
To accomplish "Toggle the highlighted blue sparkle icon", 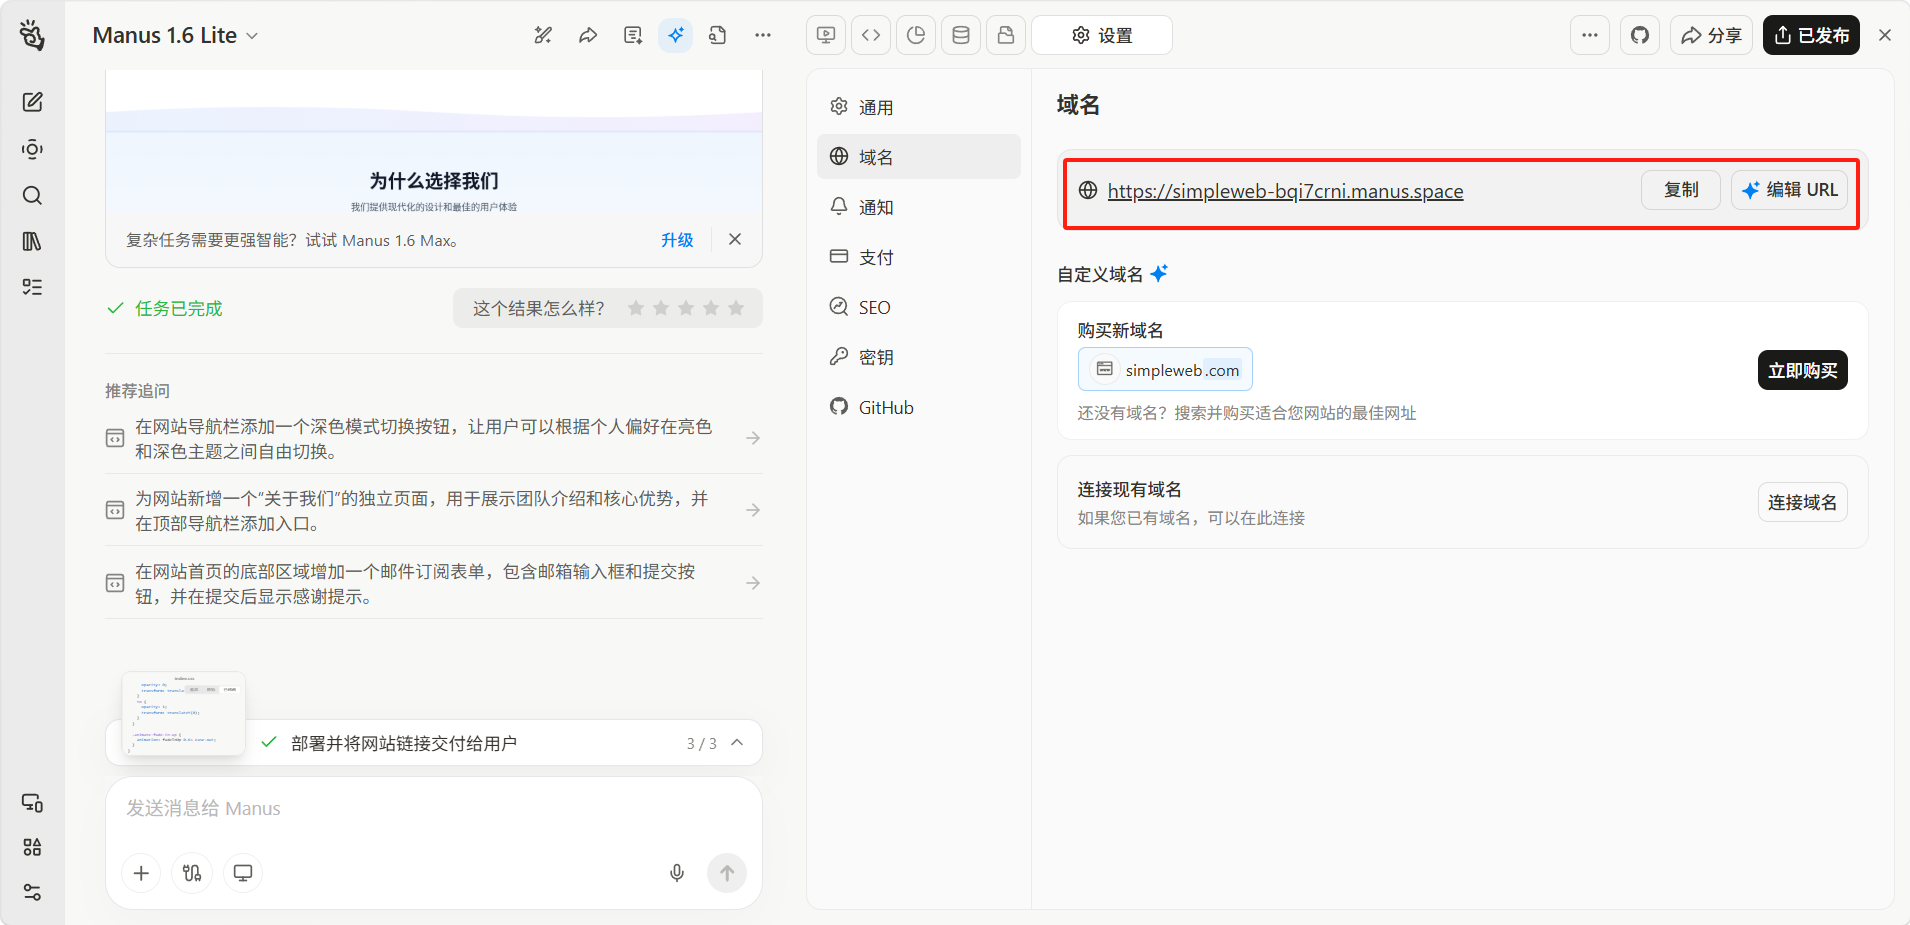I will (676, 35).
